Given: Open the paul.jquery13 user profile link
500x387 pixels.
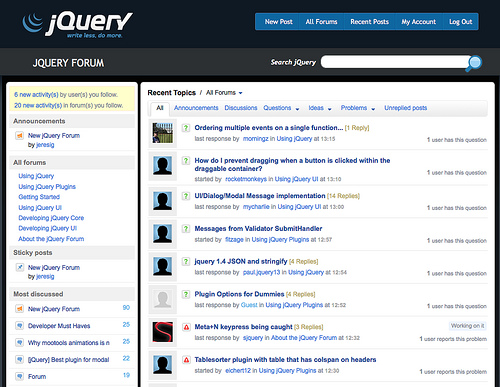Looking at the screenshot, I should pos(261,272).
